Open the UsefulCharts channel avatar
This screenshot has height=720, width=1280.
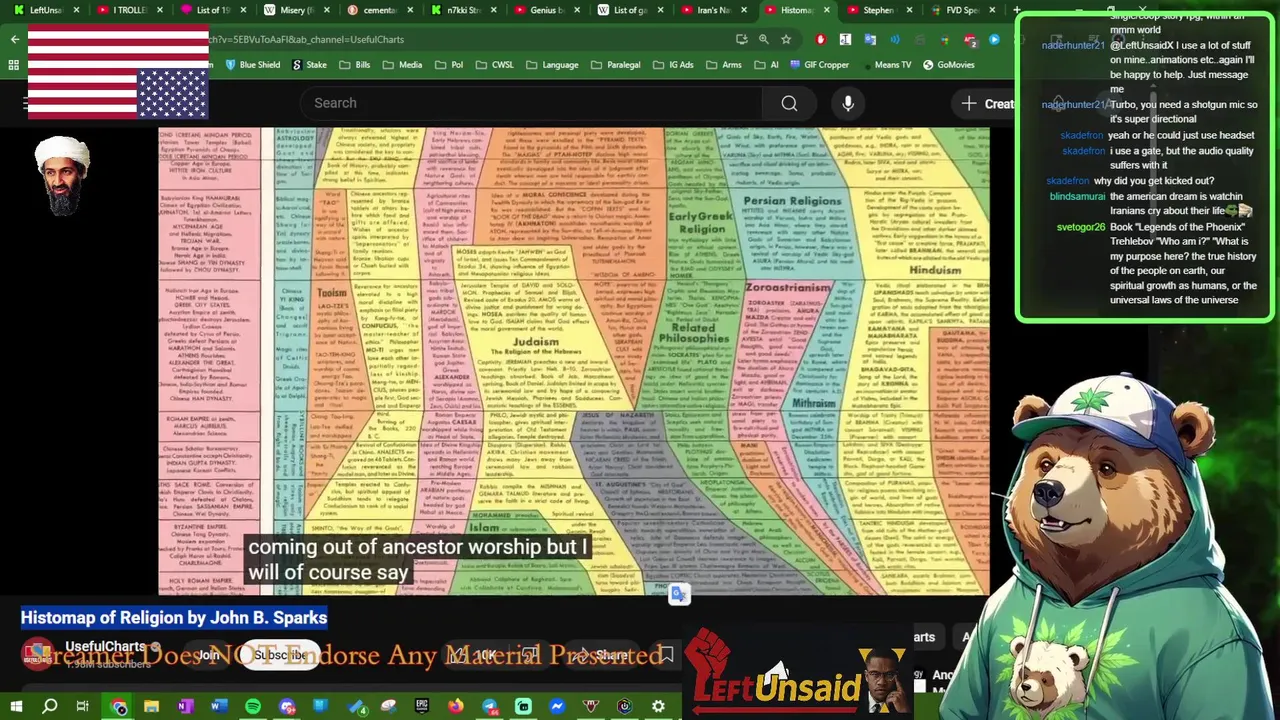click(38, 655)
